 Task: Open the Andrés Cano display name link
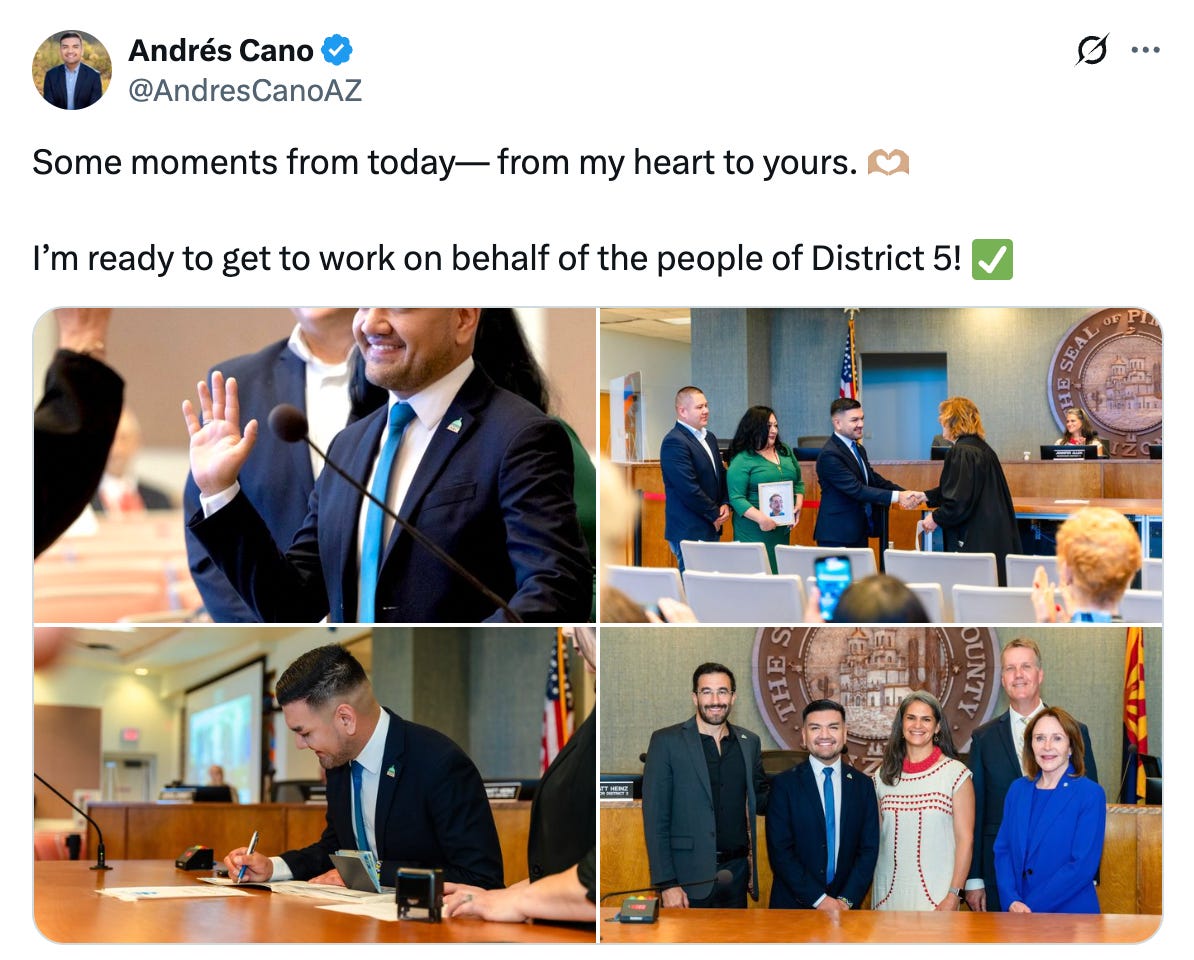point(221,50)
